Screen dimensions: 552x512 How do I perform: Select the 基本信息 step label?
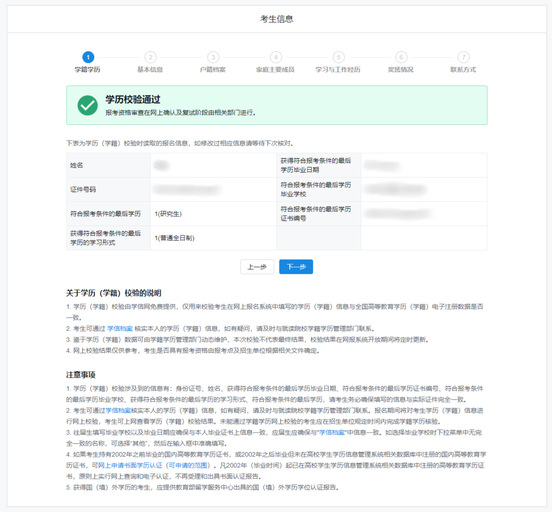click(150, 69)
